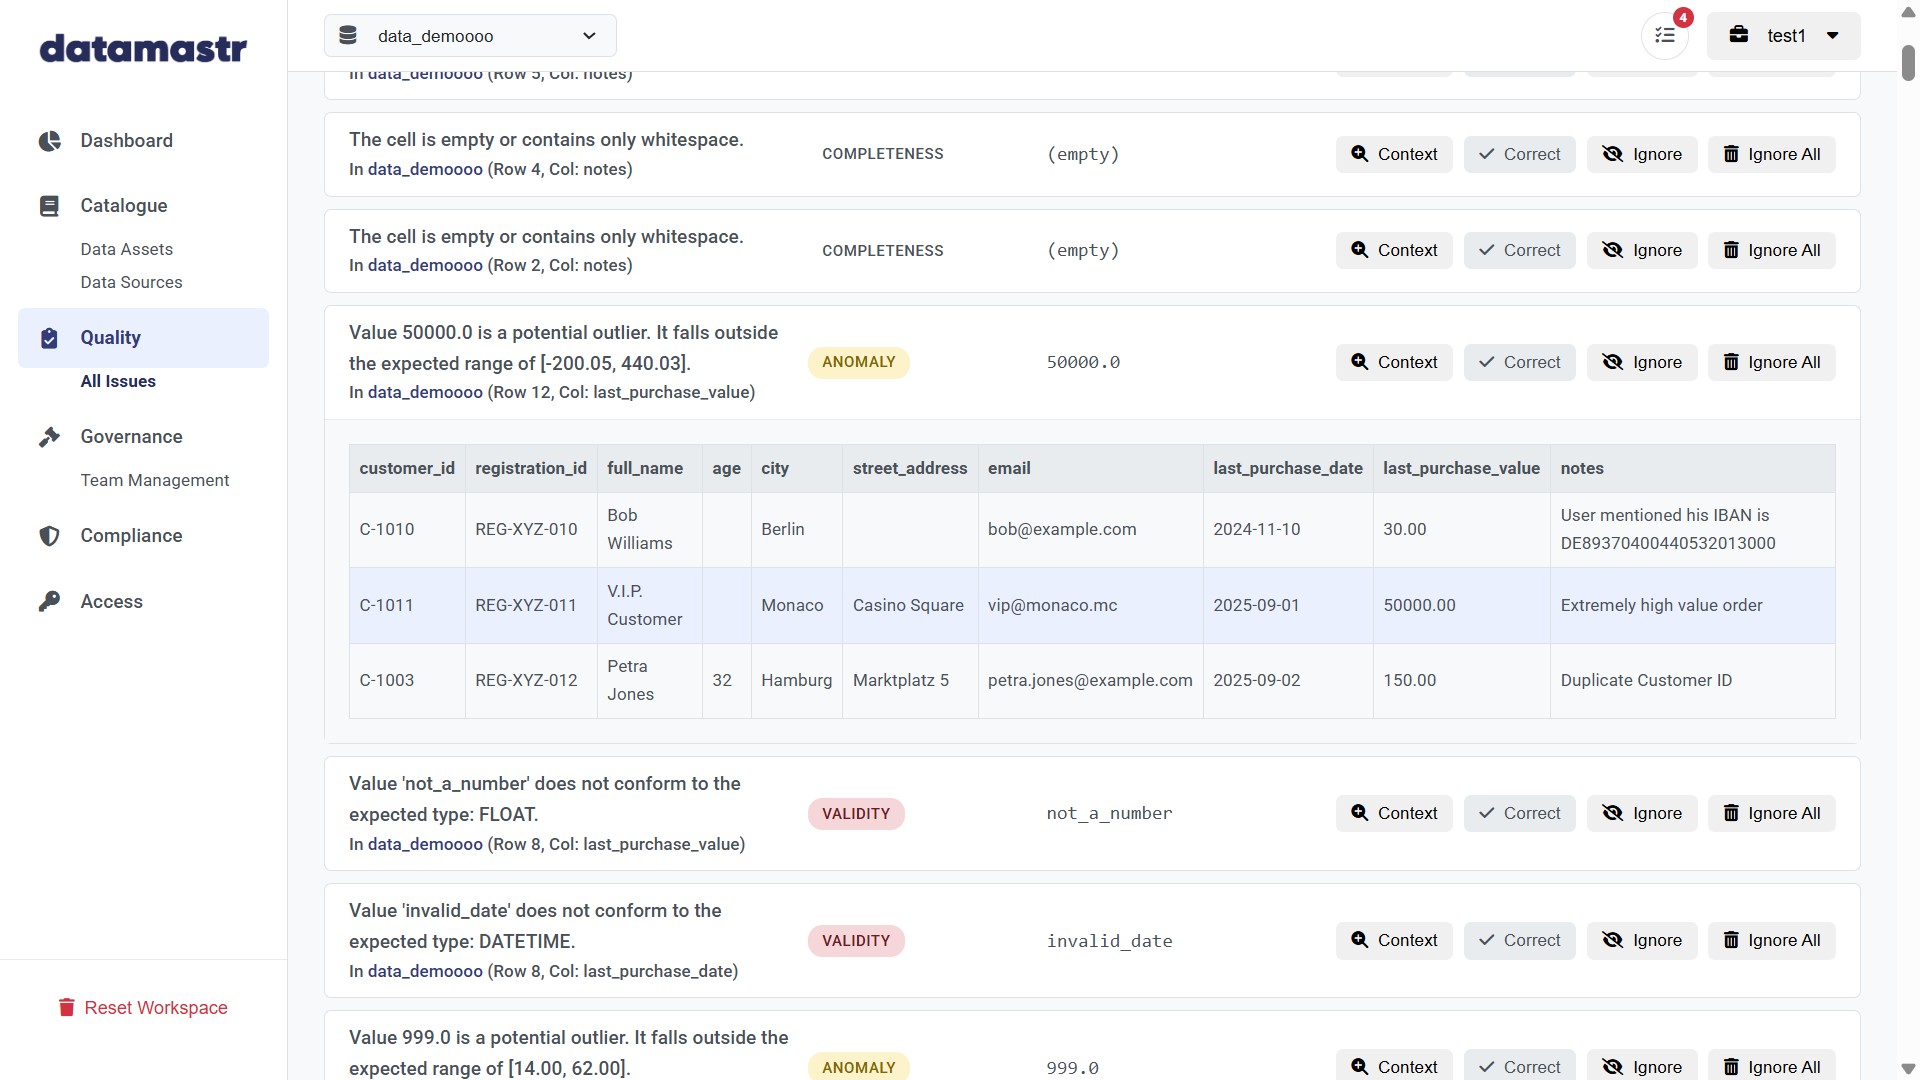Go to Team Management page
The height and width of the screenshot is (1080, 1920).
[x=154, y=480]
